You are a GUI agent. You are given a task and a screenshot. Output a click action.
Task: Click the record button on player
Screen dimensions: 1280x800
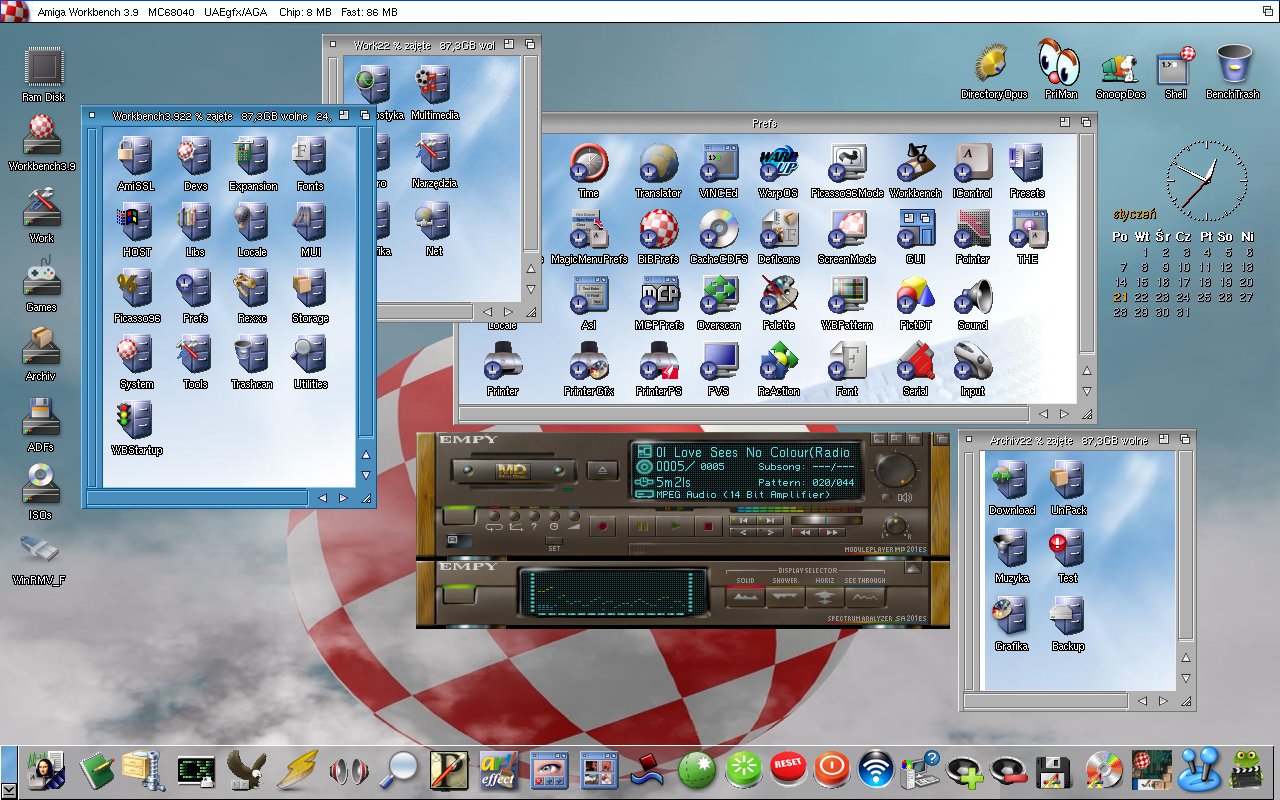pyautogui.click(x=602, y=526)
